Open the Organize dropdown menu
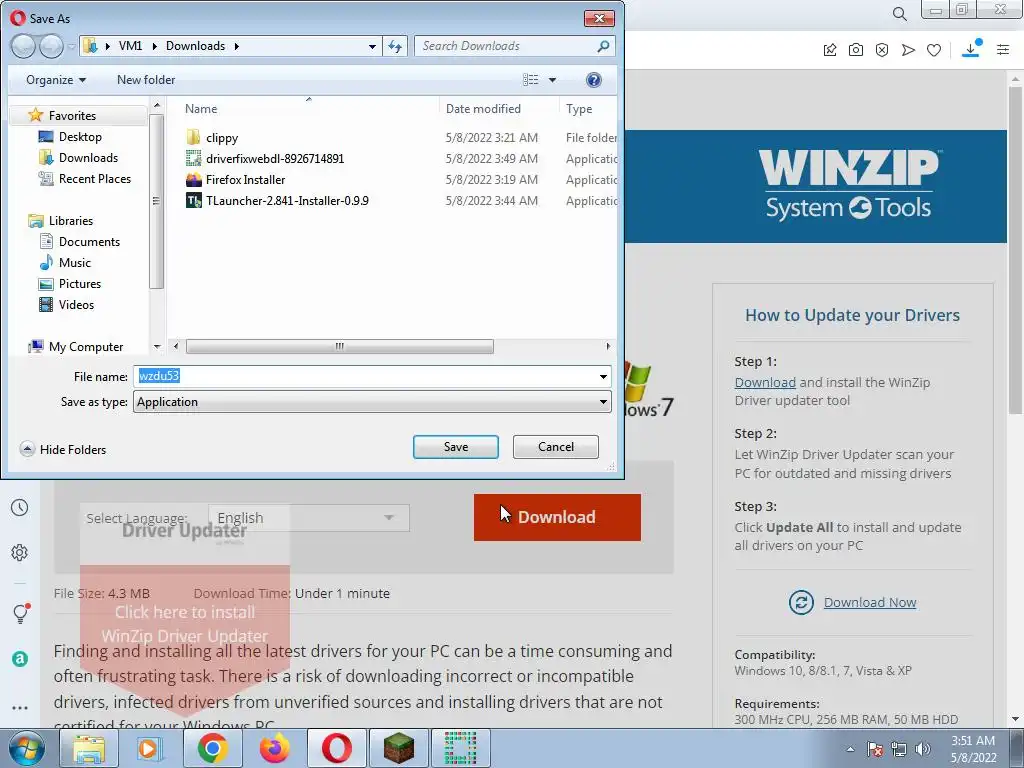Viewport: 1024px width, 768px height. click(x=56, y=80)
